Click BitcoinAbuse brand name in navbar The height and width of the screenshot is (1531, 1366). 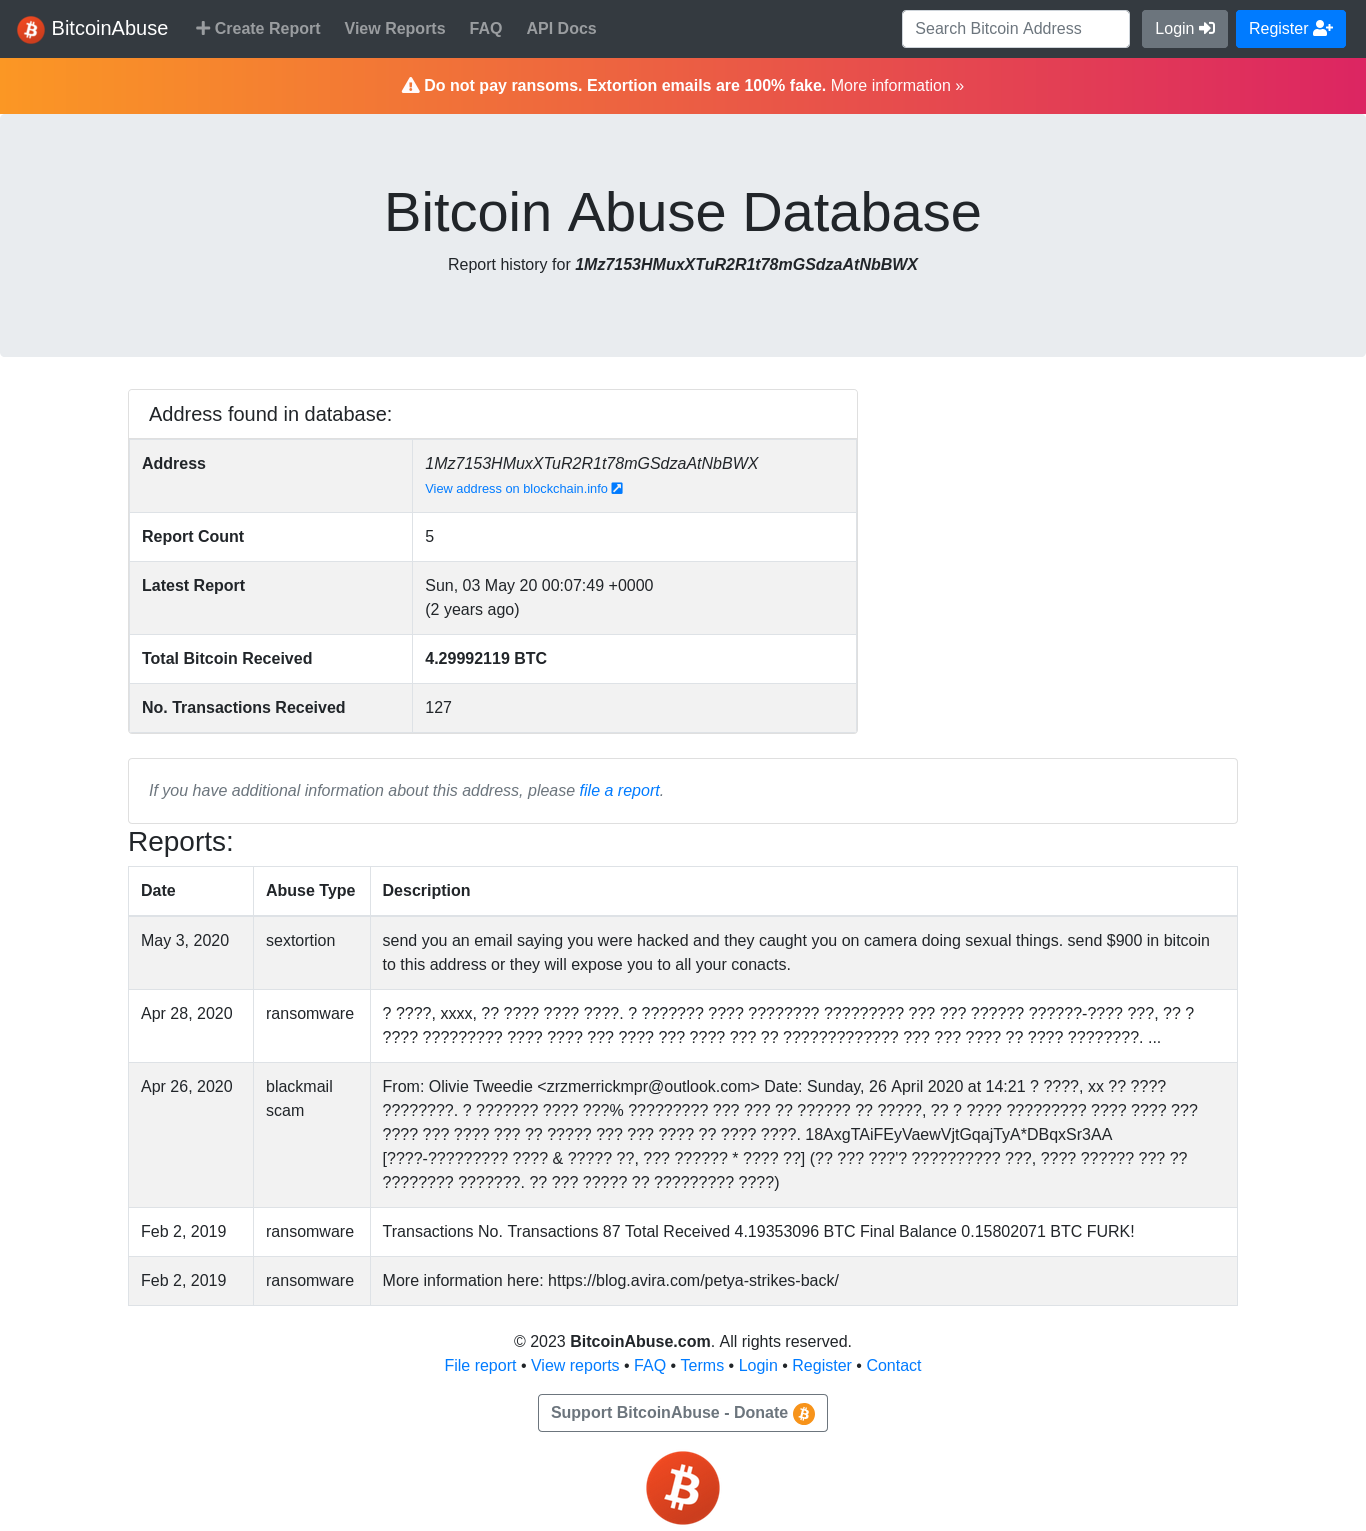(110, 29)
